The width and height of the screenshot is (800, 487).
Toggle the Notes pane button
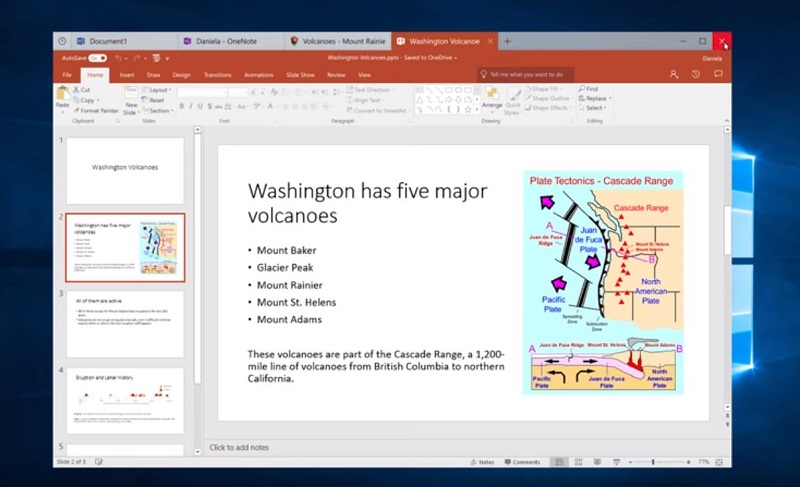tap(483, 462)
